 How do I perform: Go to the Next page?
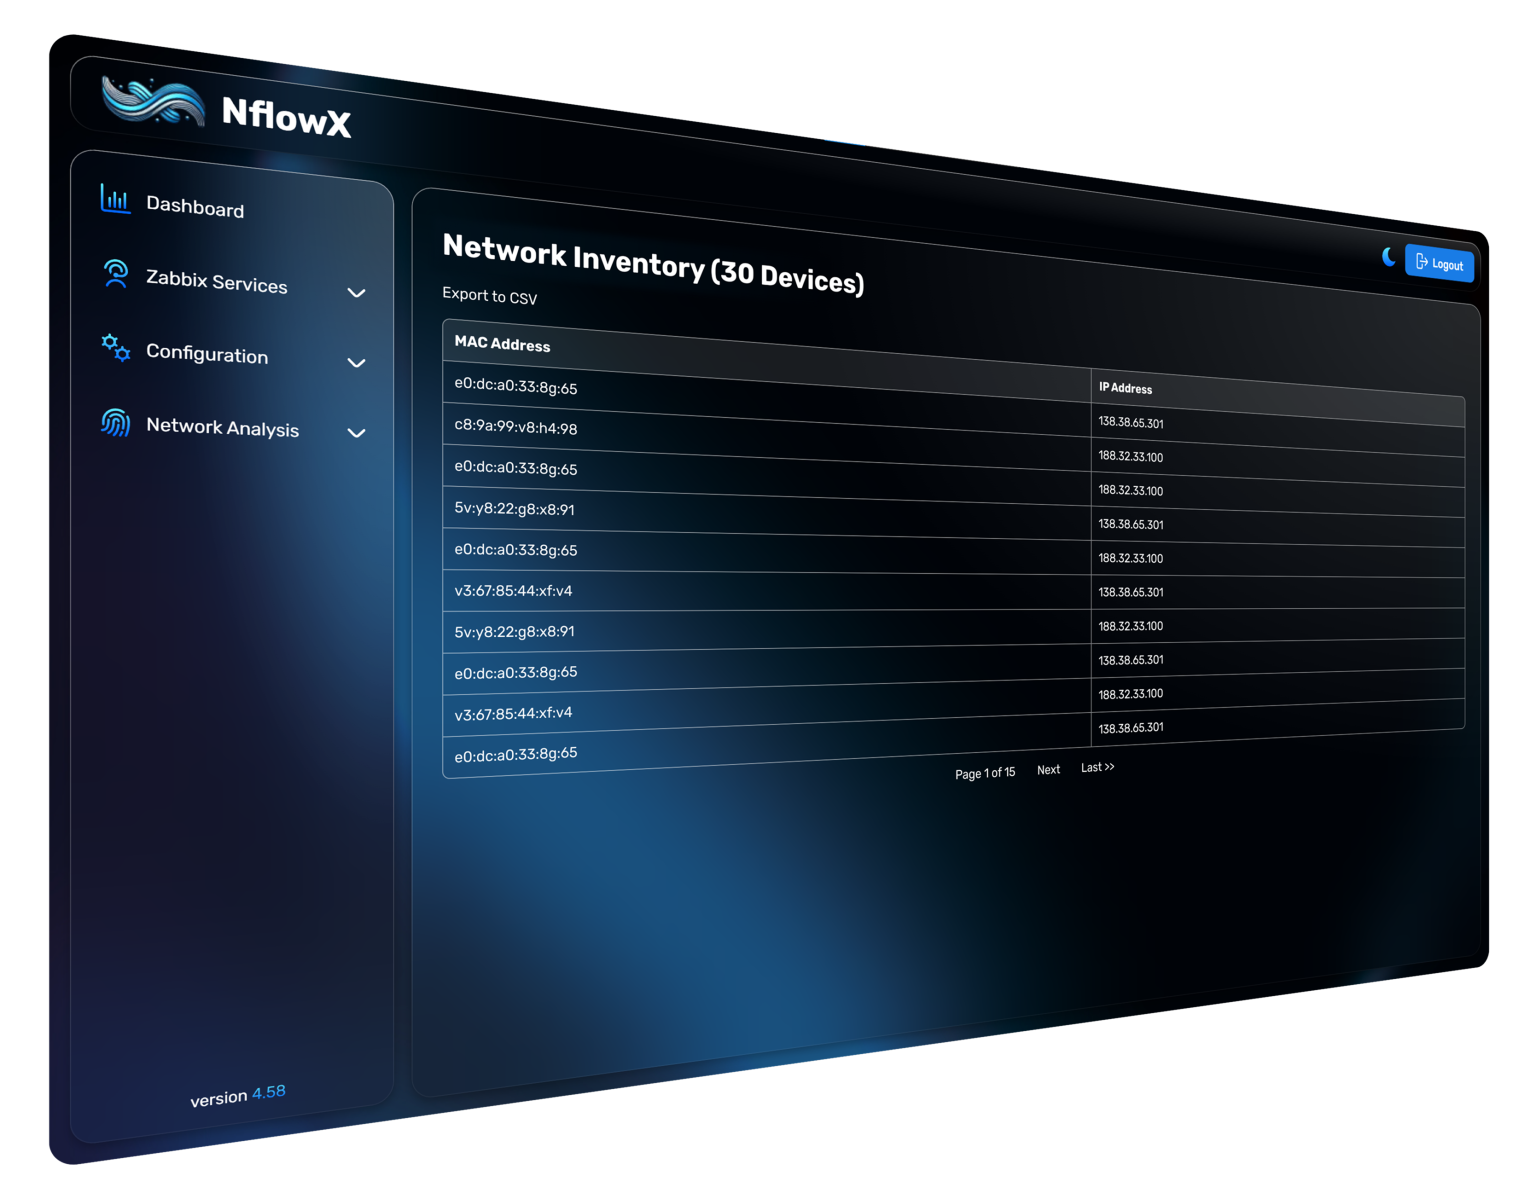(1048, 770)
